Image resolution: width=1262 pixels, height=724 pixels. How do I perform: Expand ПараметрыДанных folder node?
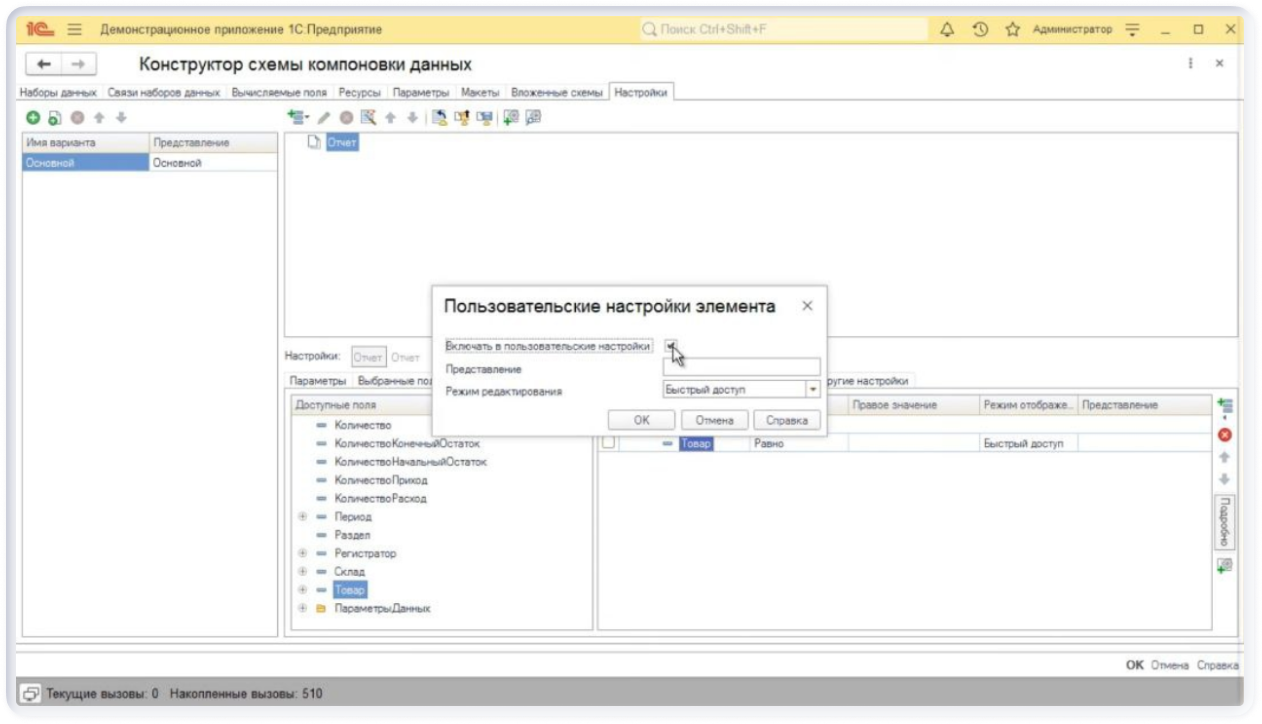click(303, 608)
